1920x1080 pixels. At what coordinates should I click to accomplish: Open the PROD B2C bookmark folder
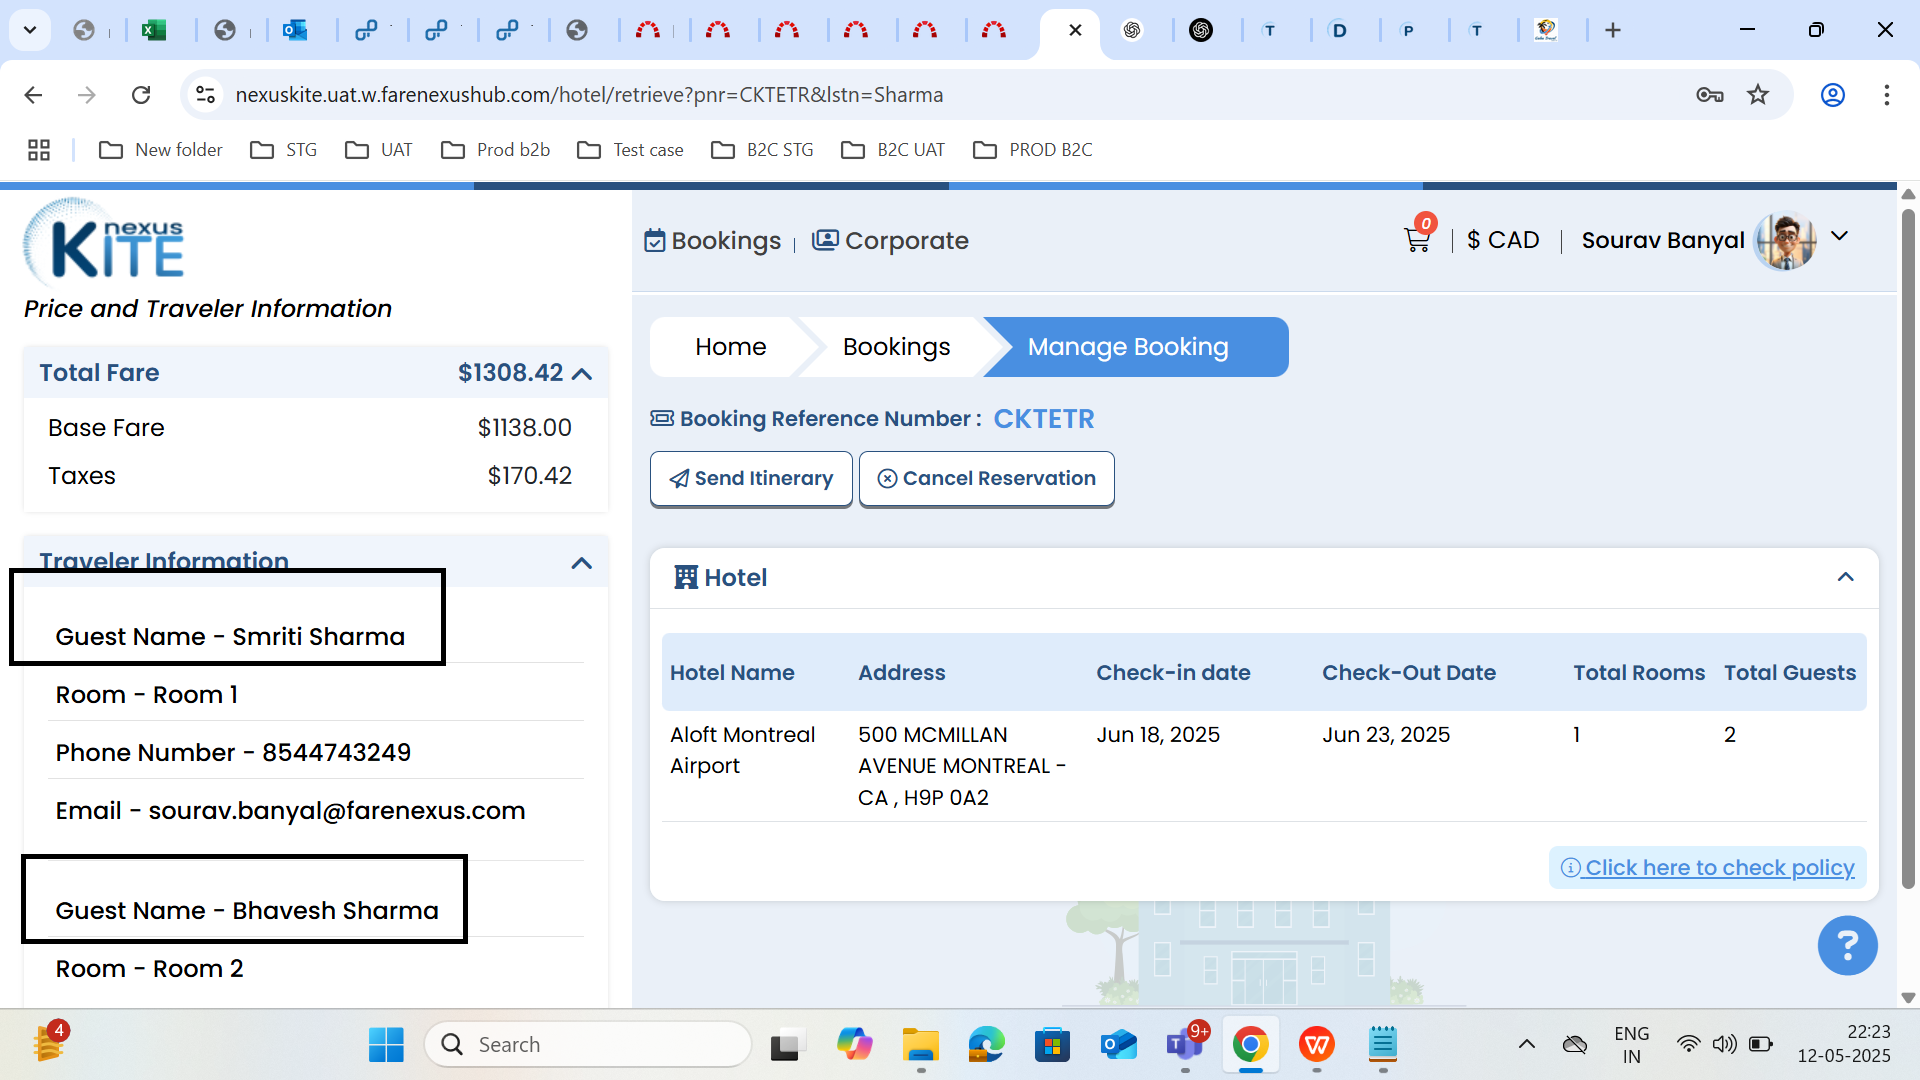[1033, 150]
